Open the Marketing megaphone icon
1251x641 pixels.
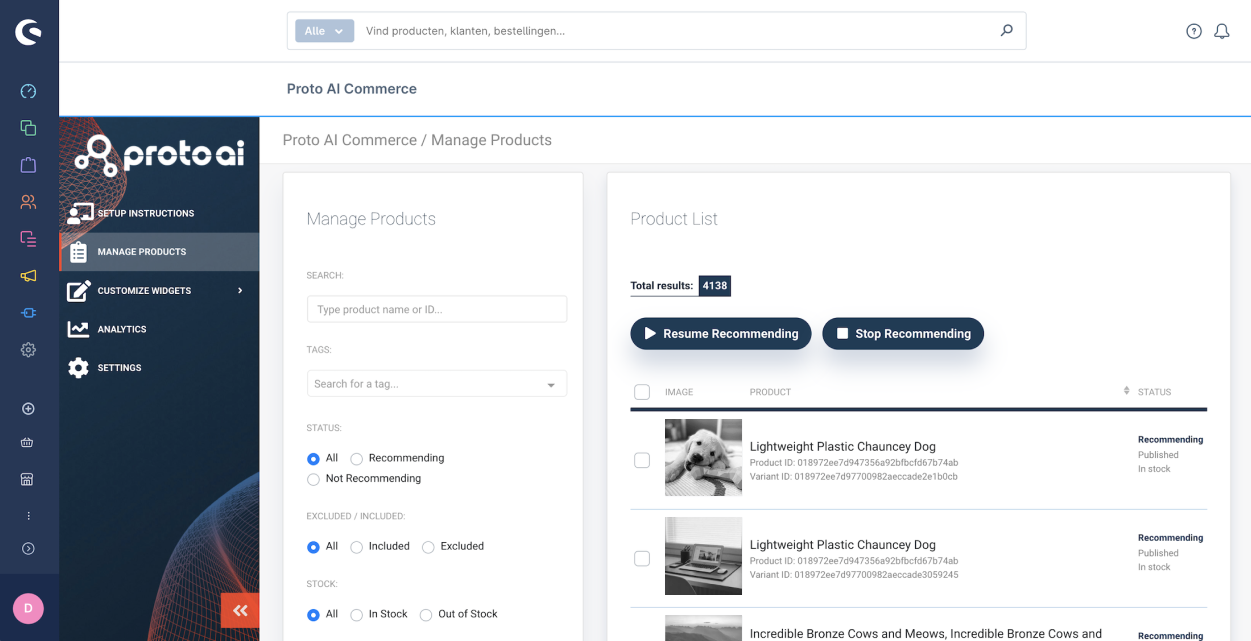click(28, 276)
